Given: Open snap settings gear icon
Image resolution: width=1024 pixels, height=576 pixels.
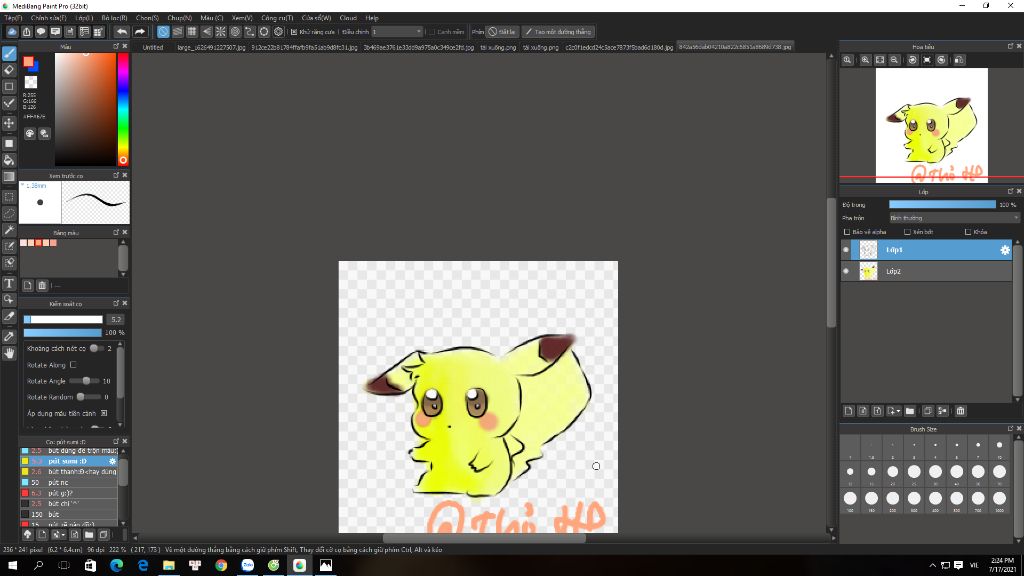Looking at the screenshot, I should click(x=278, y=31).
